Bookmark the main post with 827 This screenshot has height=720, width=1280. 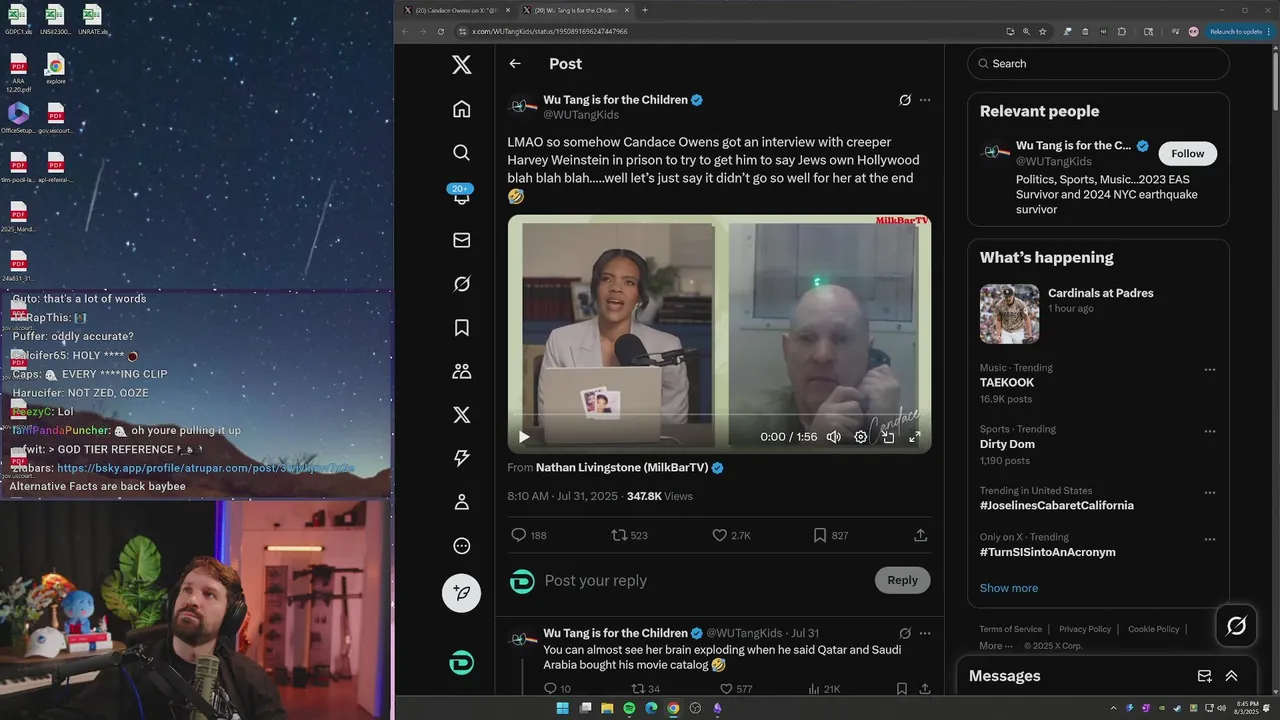pyautogui.click(x=830, y=535)
